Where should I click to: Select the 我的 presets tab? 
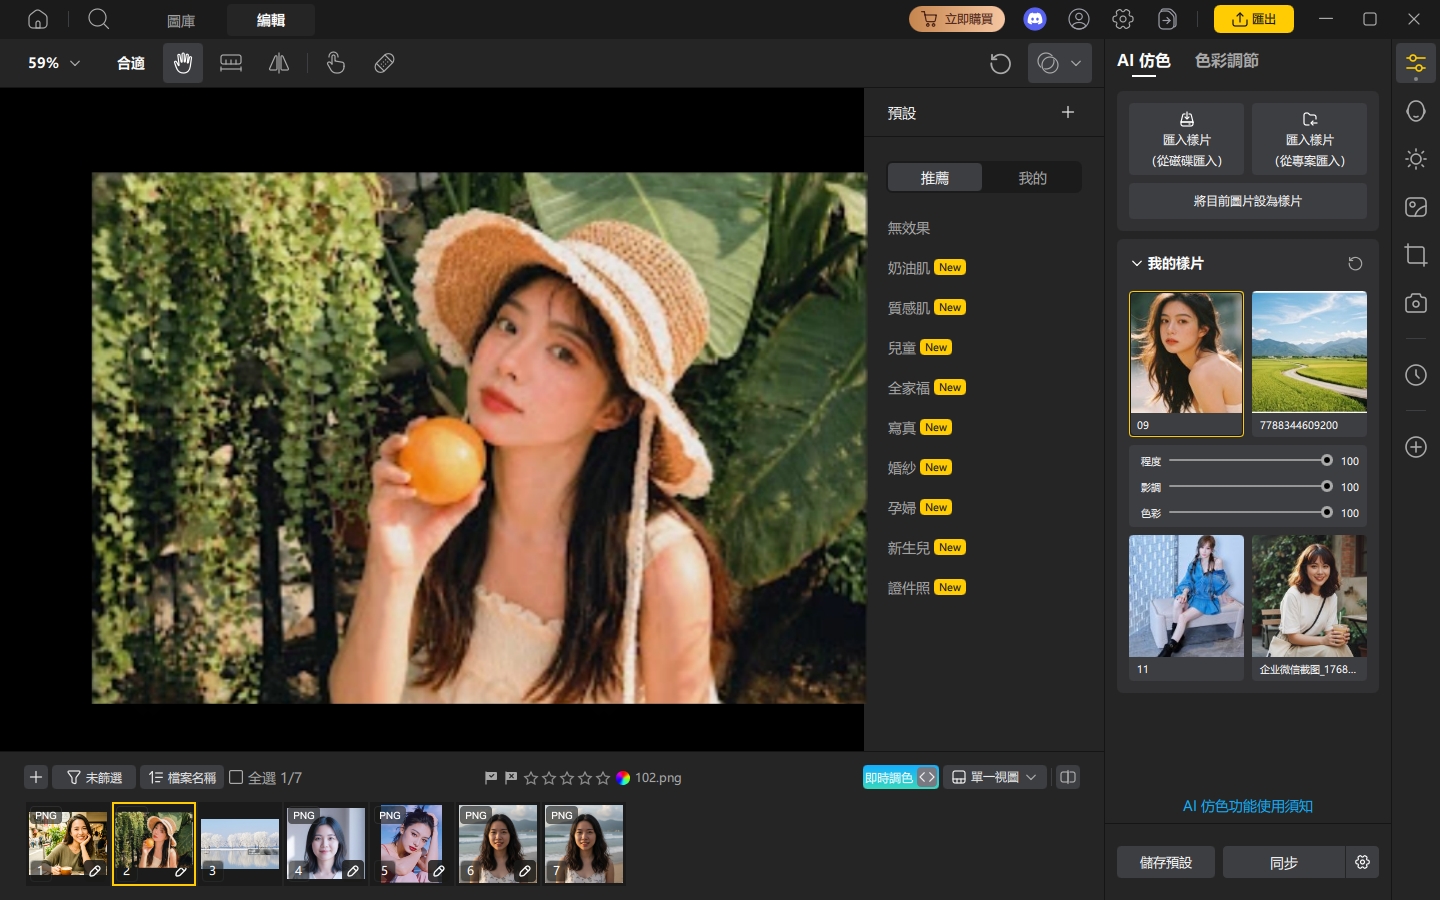coord(1033,178)
